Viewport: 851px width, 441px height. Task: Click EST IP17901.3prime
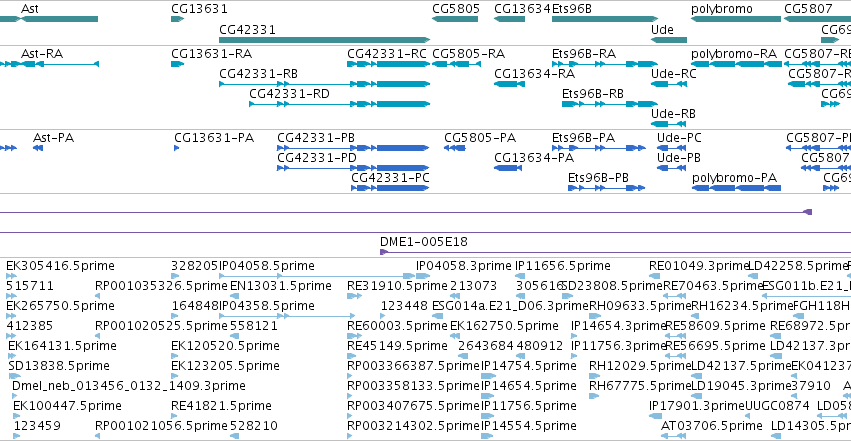[697, 406]
